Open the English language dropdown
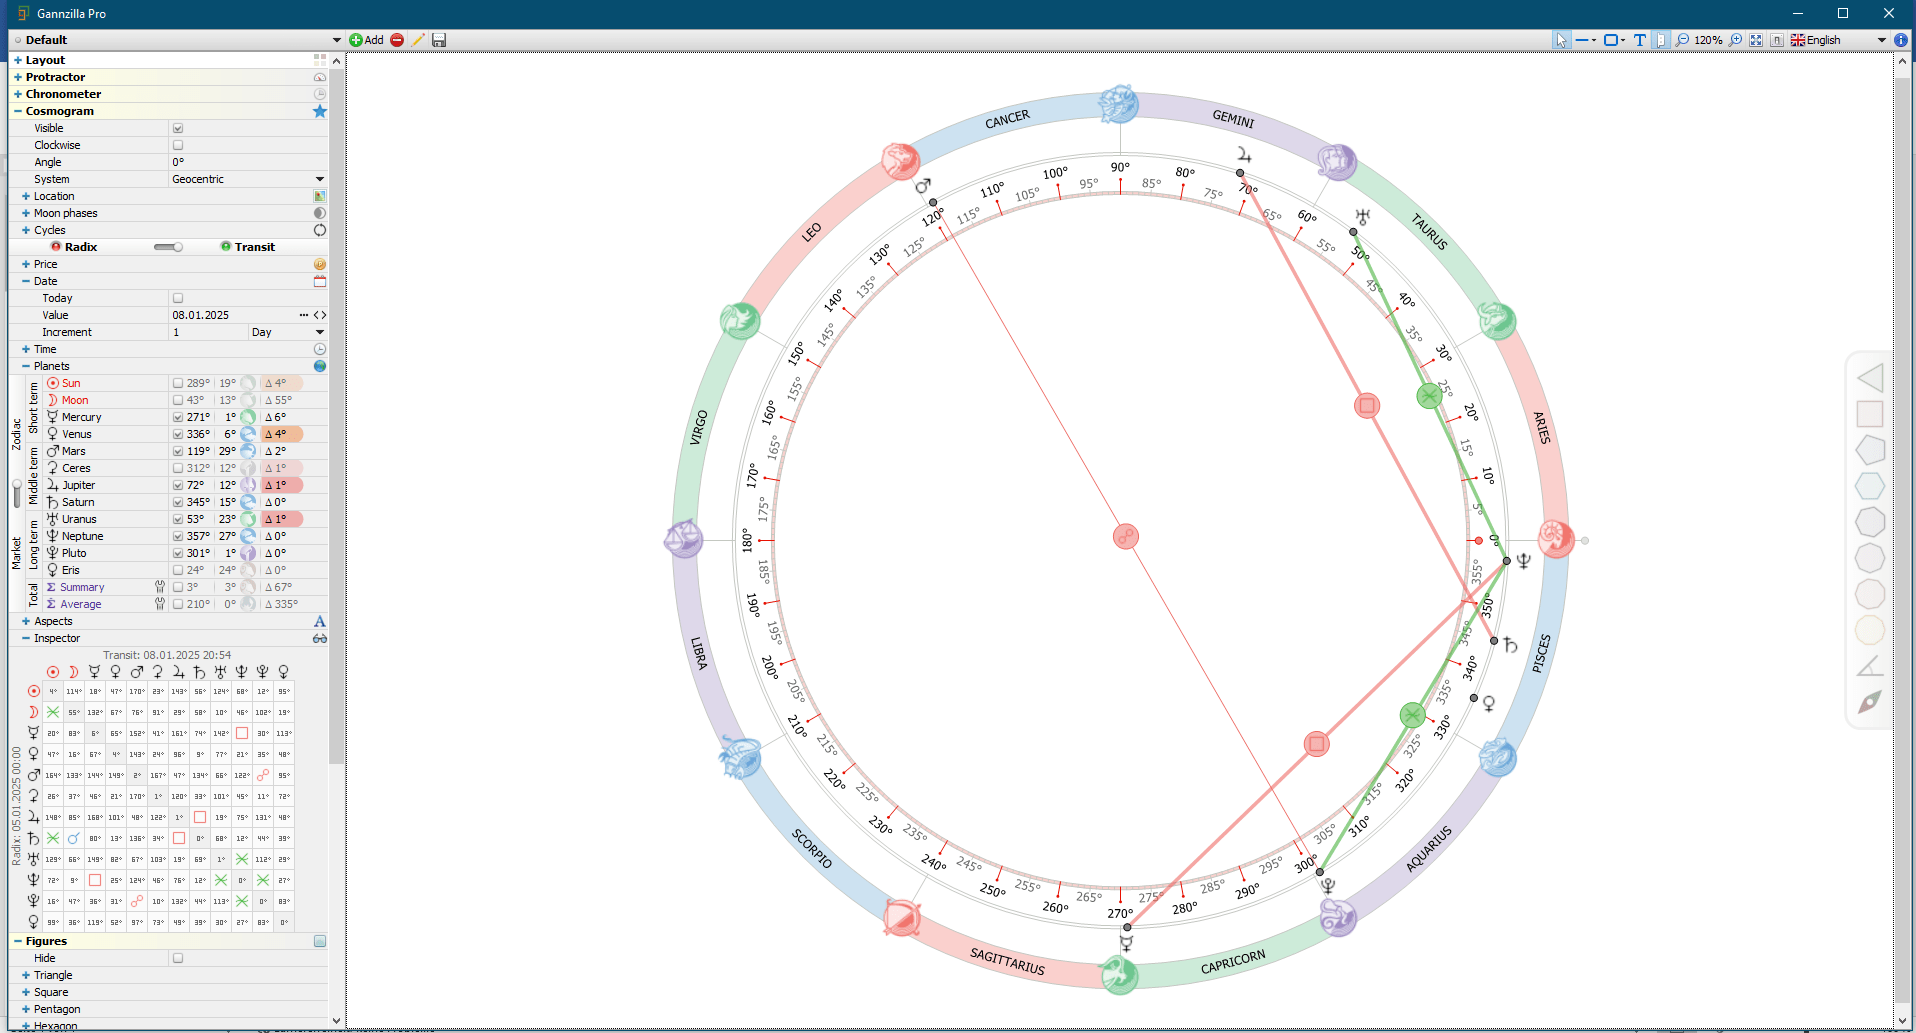The width and height of the screenshot is (1916, 1033). tap(1881, 40)
